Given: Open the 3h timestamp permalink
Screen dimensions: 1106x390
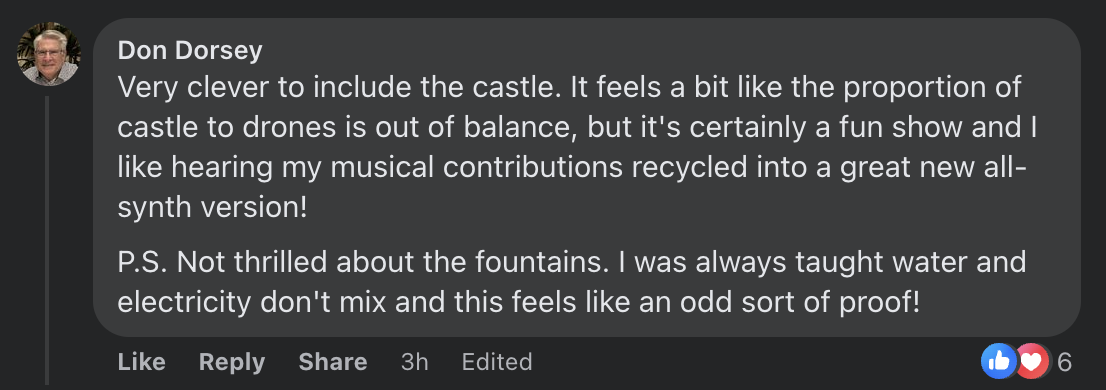Looking at the screenshot, I should tap(414, 362).
